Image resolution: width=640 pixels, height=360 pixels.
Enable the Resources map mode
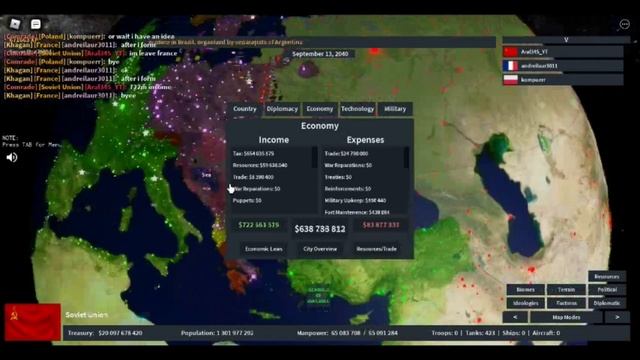[607, 276]
